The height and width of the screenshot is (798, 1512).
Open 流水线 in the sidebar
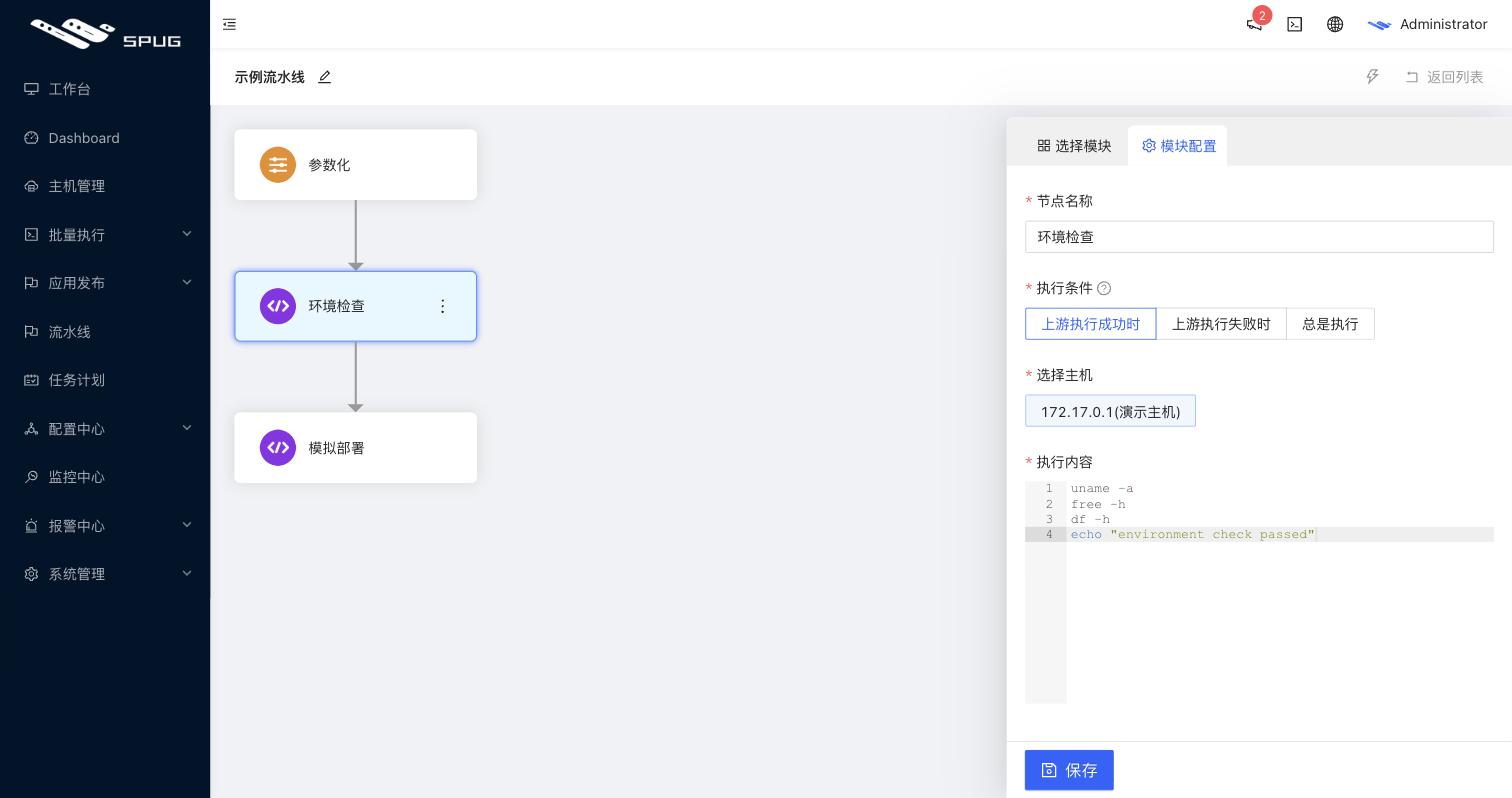[105, 332]
